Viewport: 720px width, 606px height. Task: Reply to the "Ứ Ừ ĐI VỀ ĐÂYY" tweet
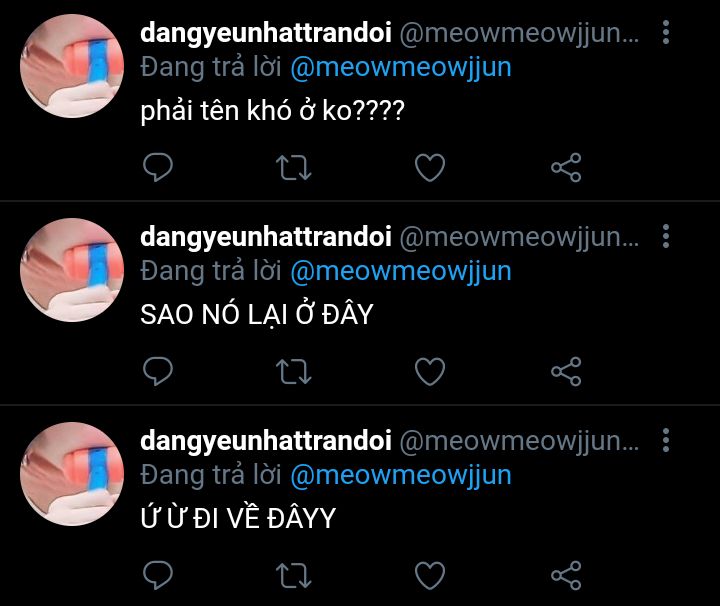click(158, 575)
